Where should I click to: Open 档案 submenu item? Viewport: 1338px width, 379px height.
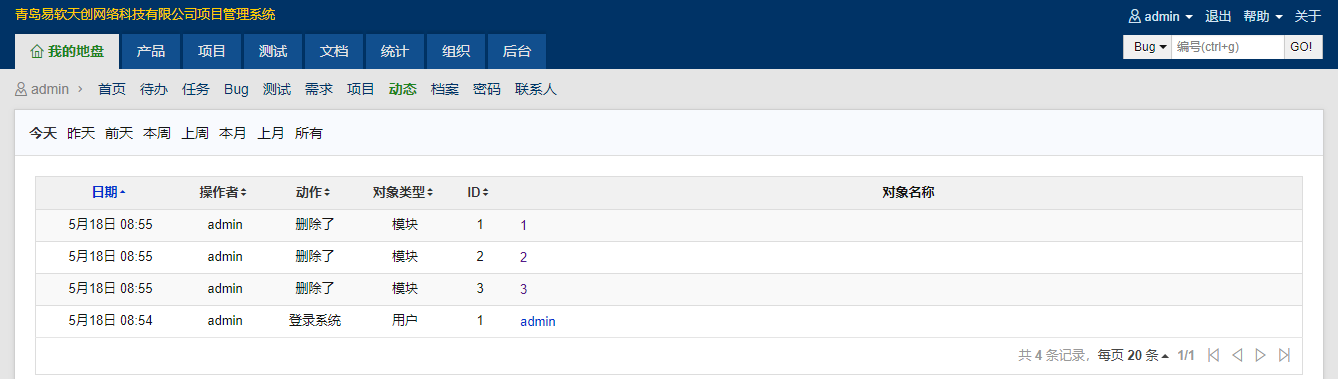point(445,89)
